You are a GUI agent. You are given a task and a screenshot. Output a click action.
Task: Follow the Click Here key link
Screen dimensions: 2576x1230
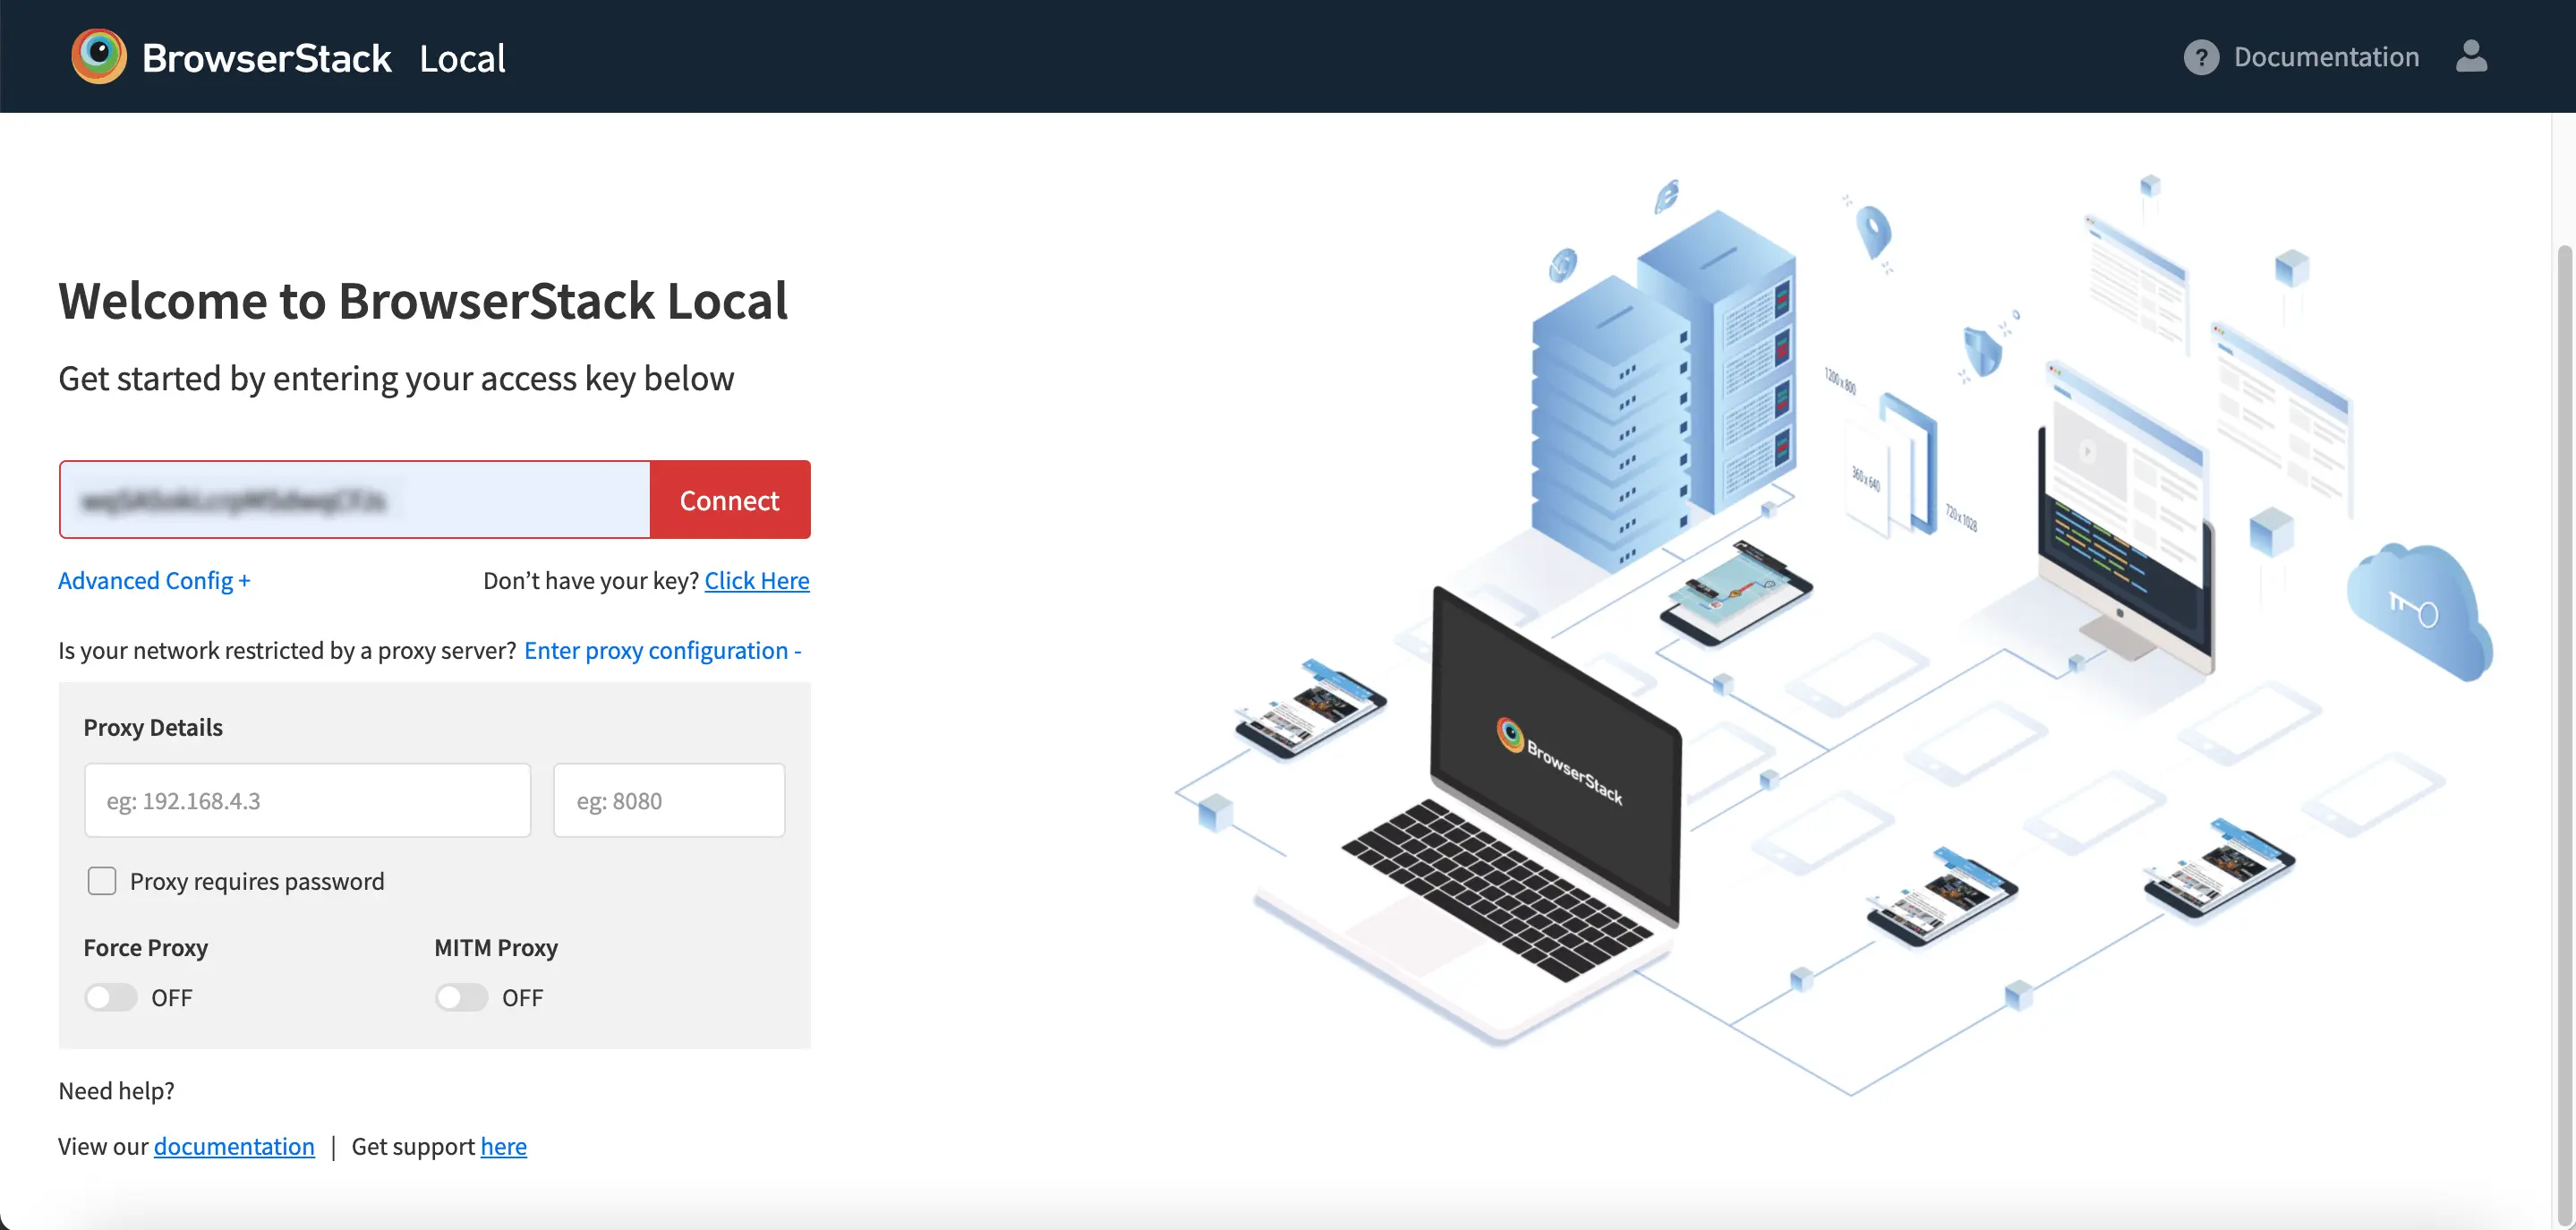click(x=756, y=581)
